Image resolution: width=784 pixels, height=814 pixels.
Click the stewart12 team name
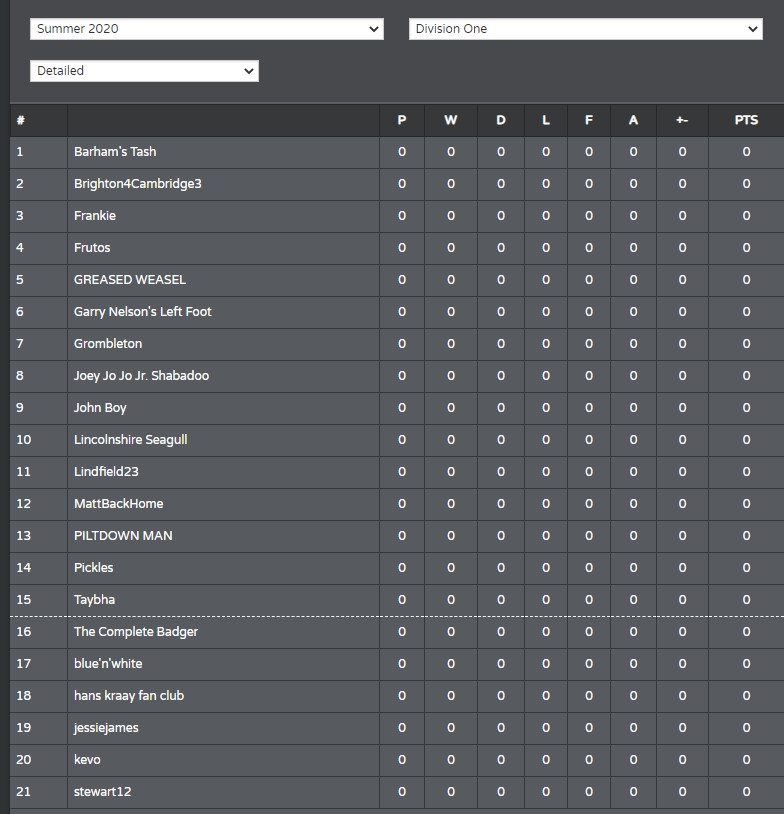(x=102, y=792)
